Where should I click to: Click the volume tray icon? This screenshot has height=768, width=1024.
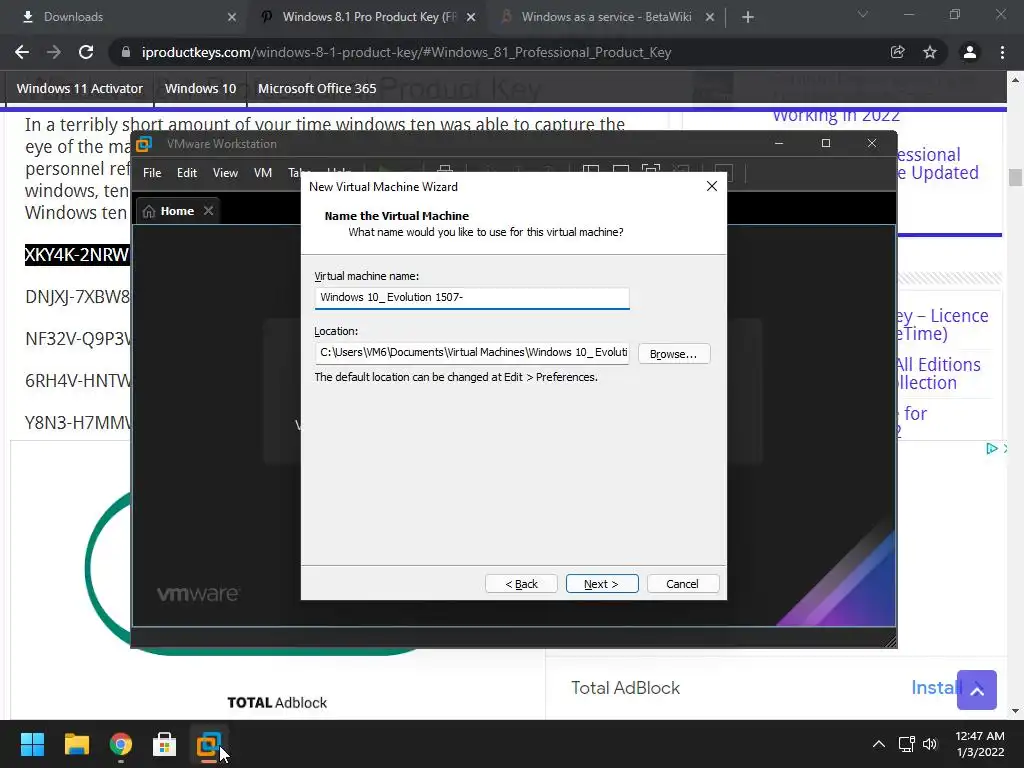click(x=930, y=744)
